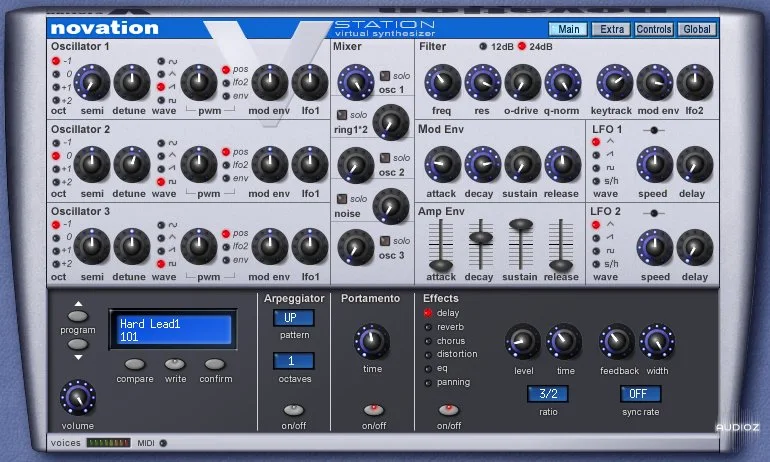Click the Effects feedback knob
Viewport: 770px width, 462px height.
pos(616,341)
